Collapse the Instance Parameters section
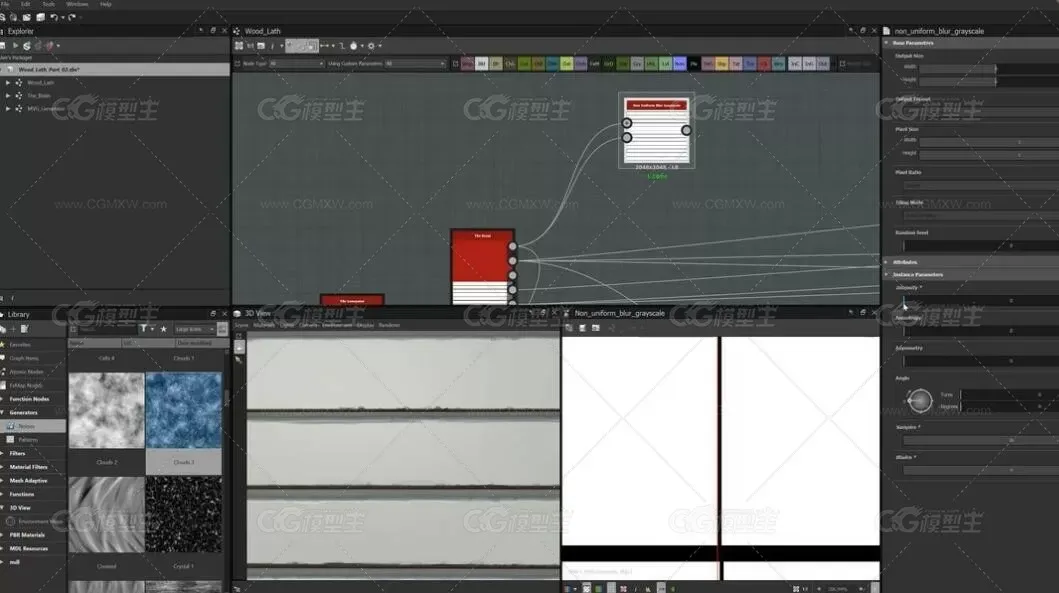This screenshot has height=593, width=1059. 887,275
